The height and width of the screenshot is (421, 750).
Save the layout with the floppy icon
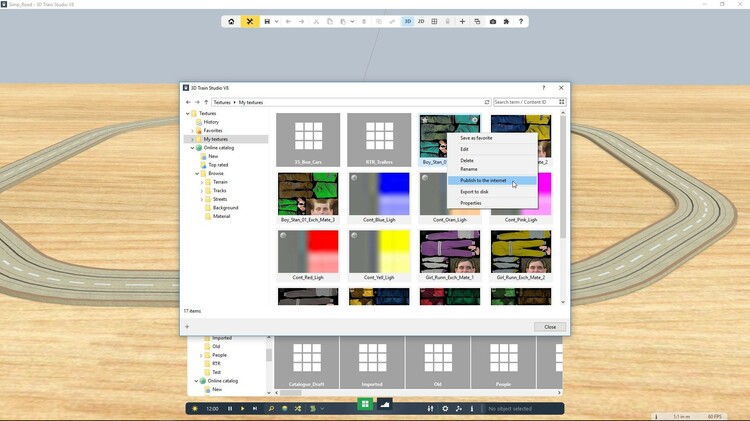(x=267, y=22)
